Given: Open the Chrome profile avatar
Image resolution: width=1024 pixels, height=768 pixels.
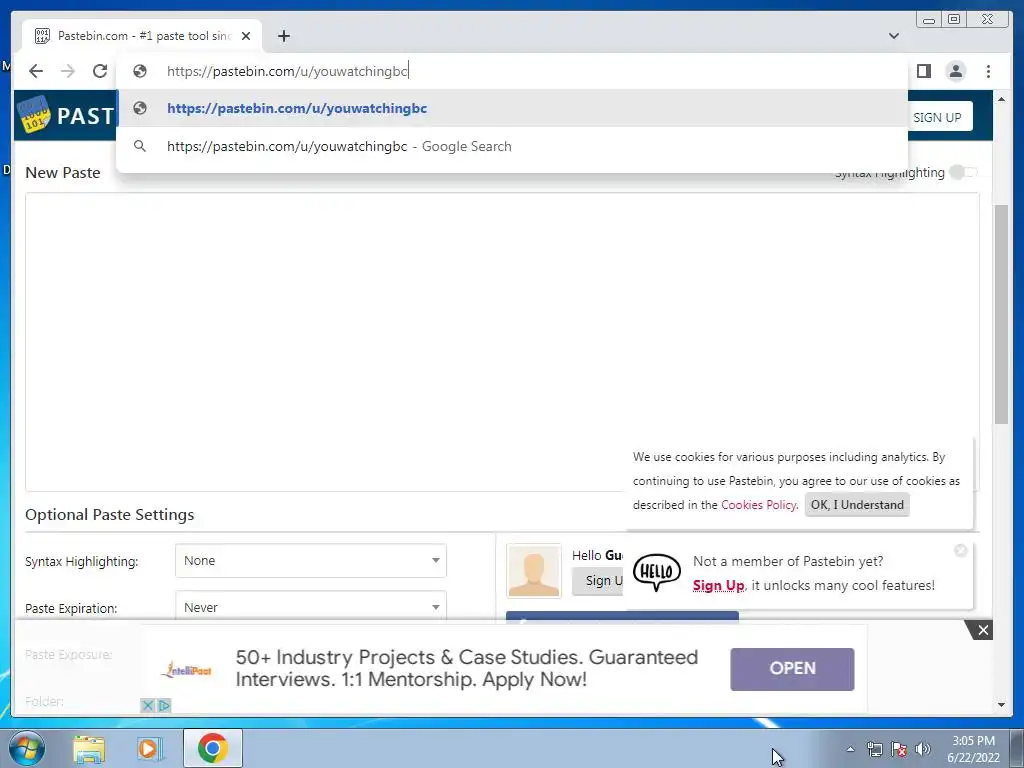Looking at the screenshot, I should pos(955,71).
